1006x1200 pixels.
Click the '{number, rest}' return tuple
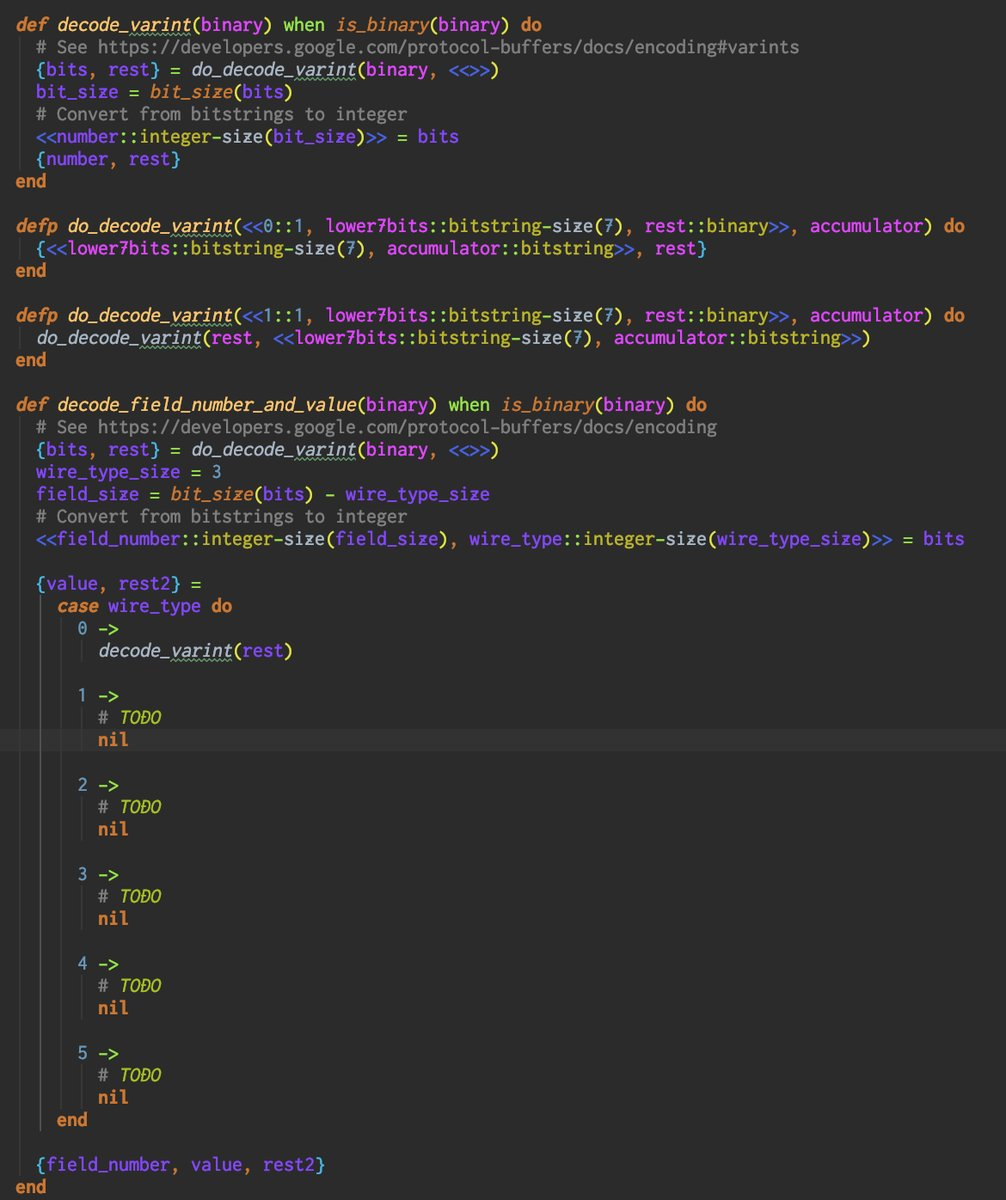(108, 158)
